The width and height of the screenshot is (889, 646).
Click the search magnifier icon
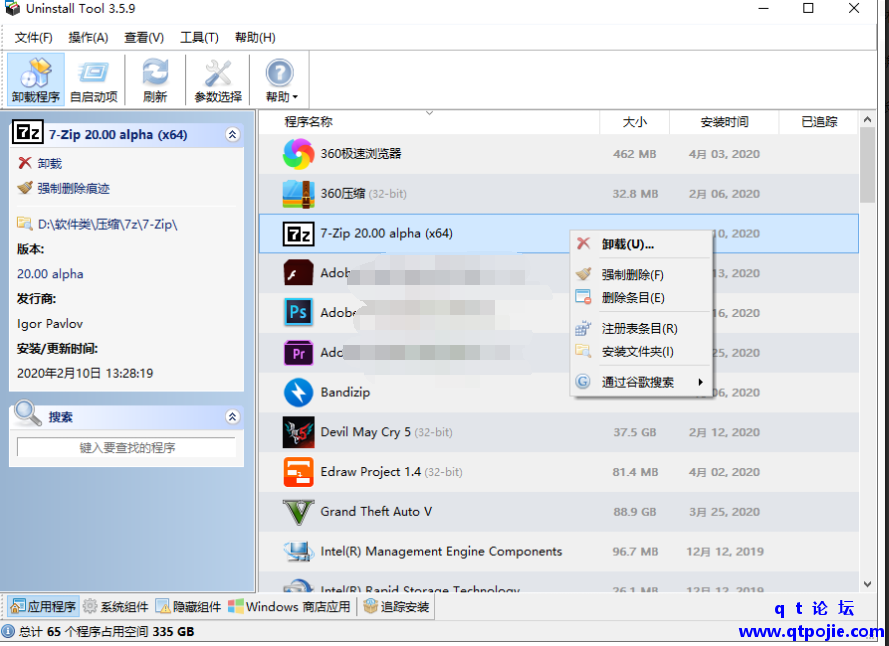coord(28,414)
